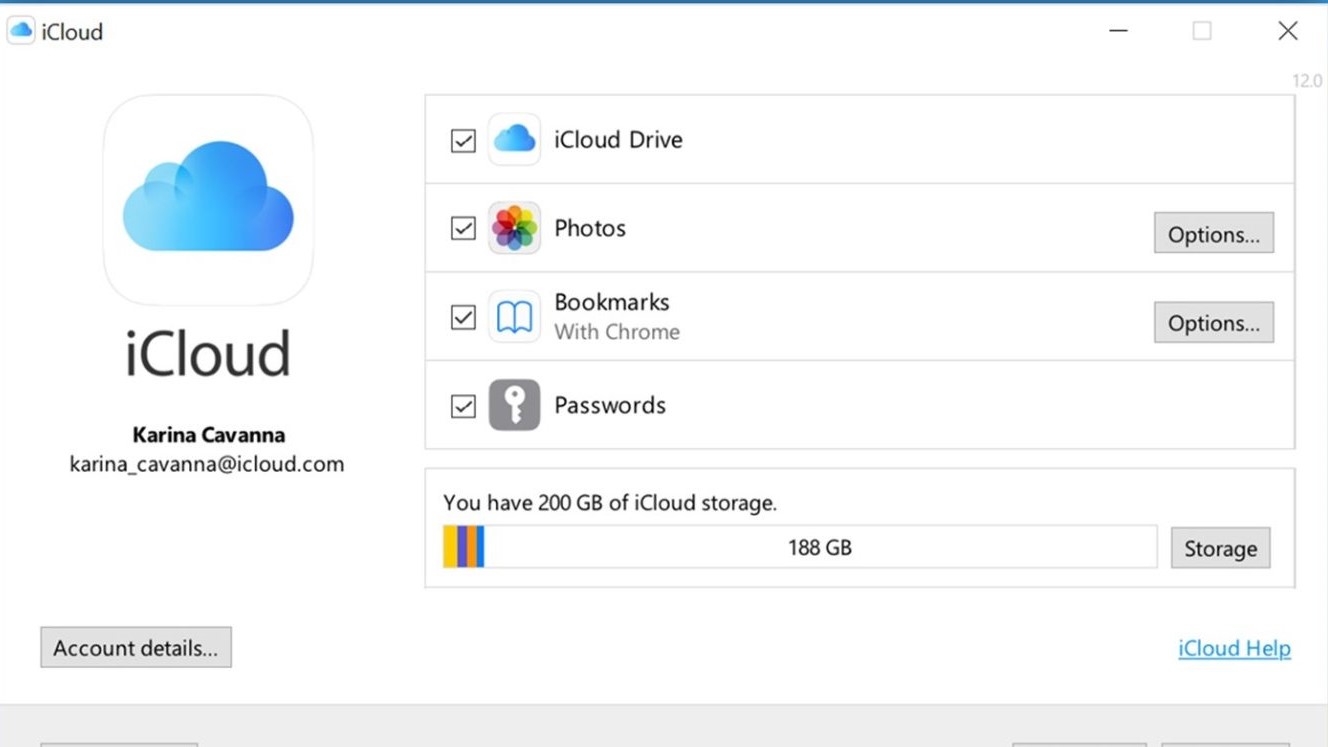Click the karina_cavanna@icloud.com email address

(x=207, y=464)
